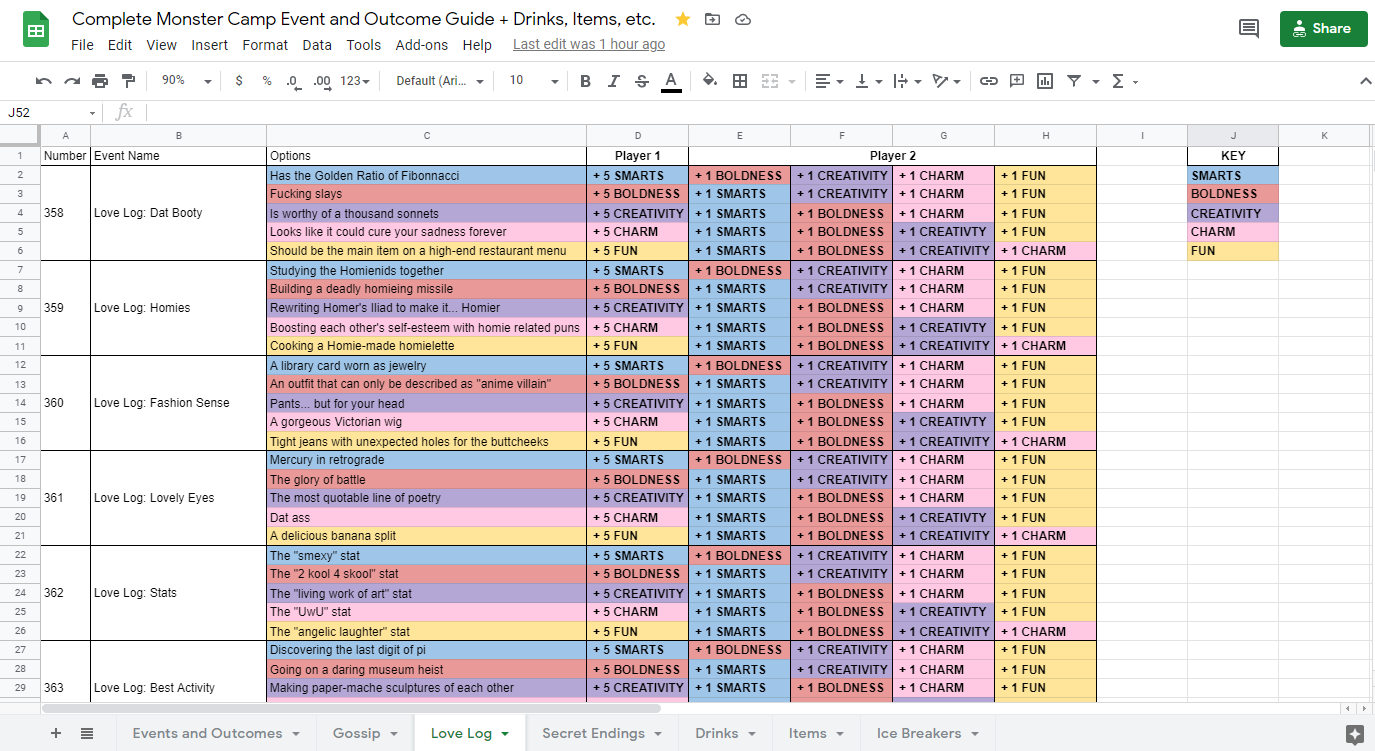The width and height of the screenshot is (1375, 751).
Task: Insert a chart from toolbar
Action: [1045, 81]
